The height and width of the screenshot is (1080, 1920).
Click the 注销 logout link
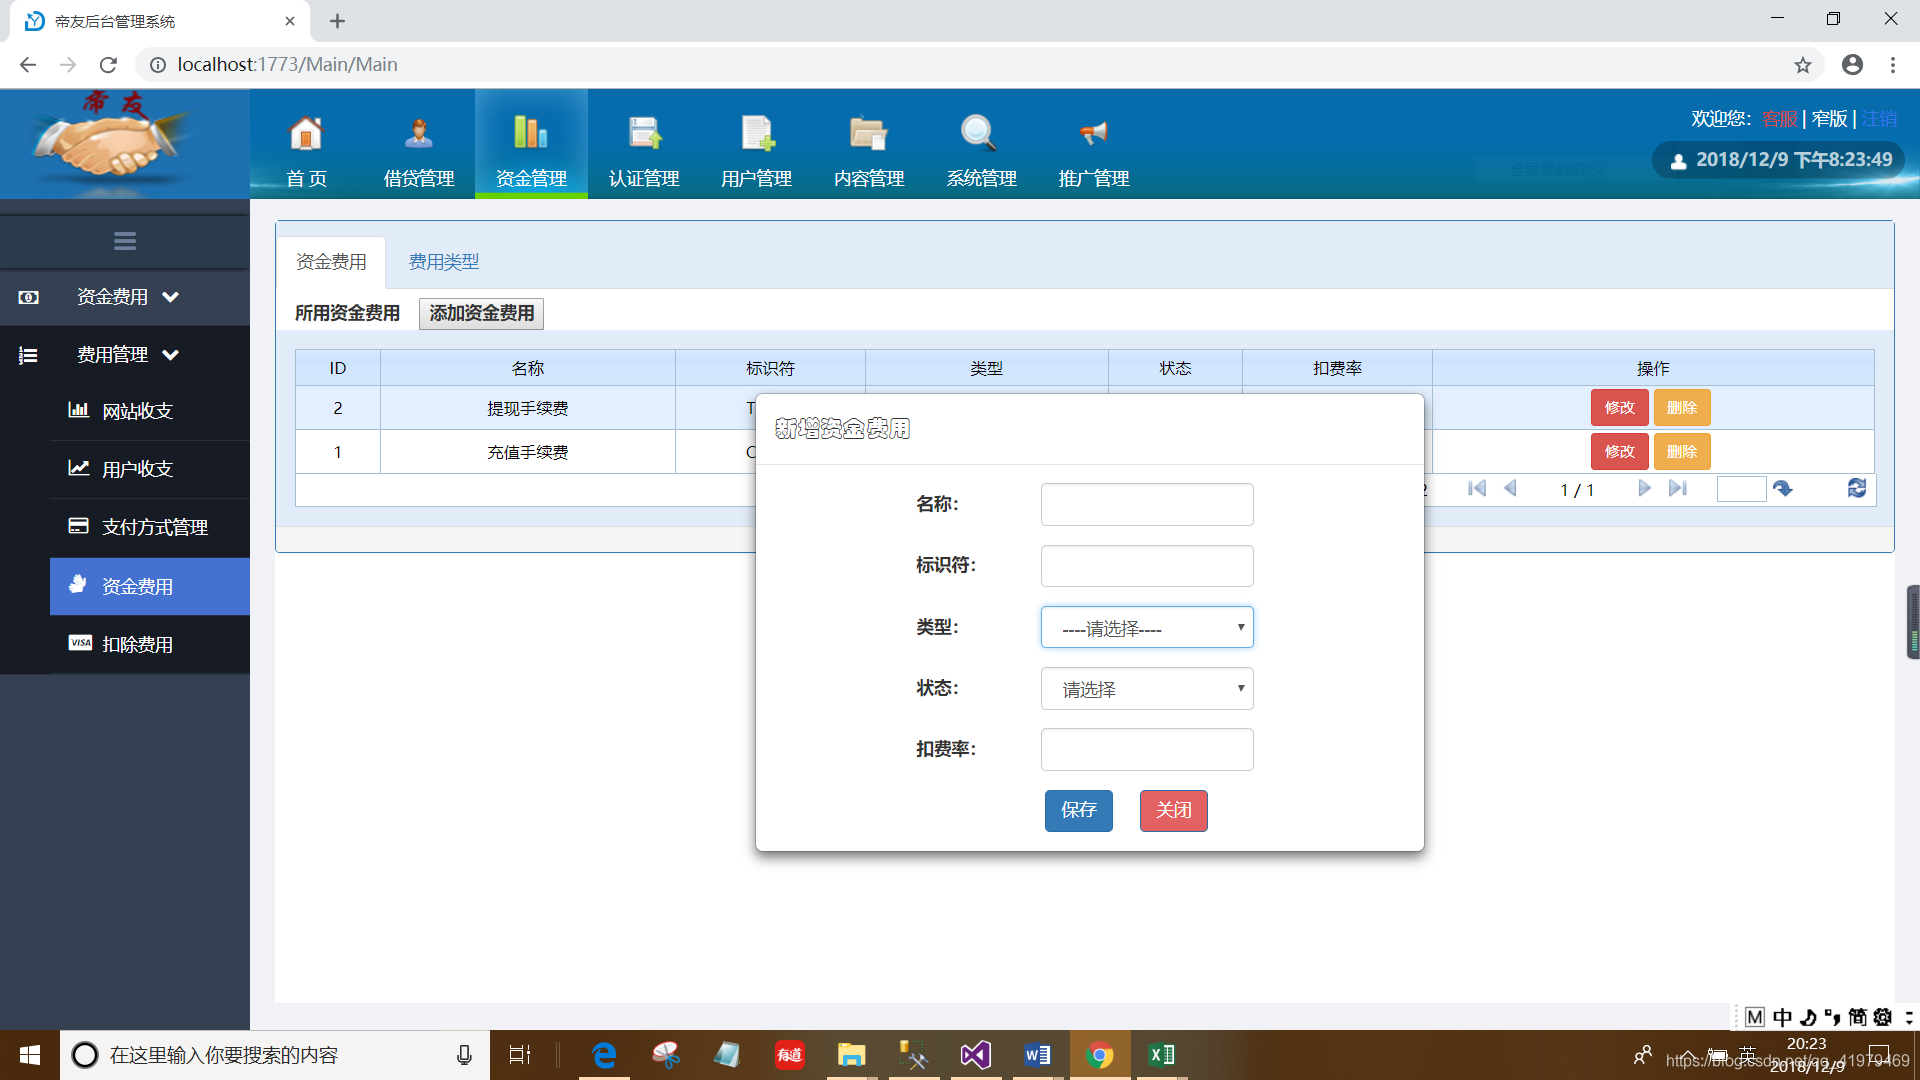point(1879,119)
